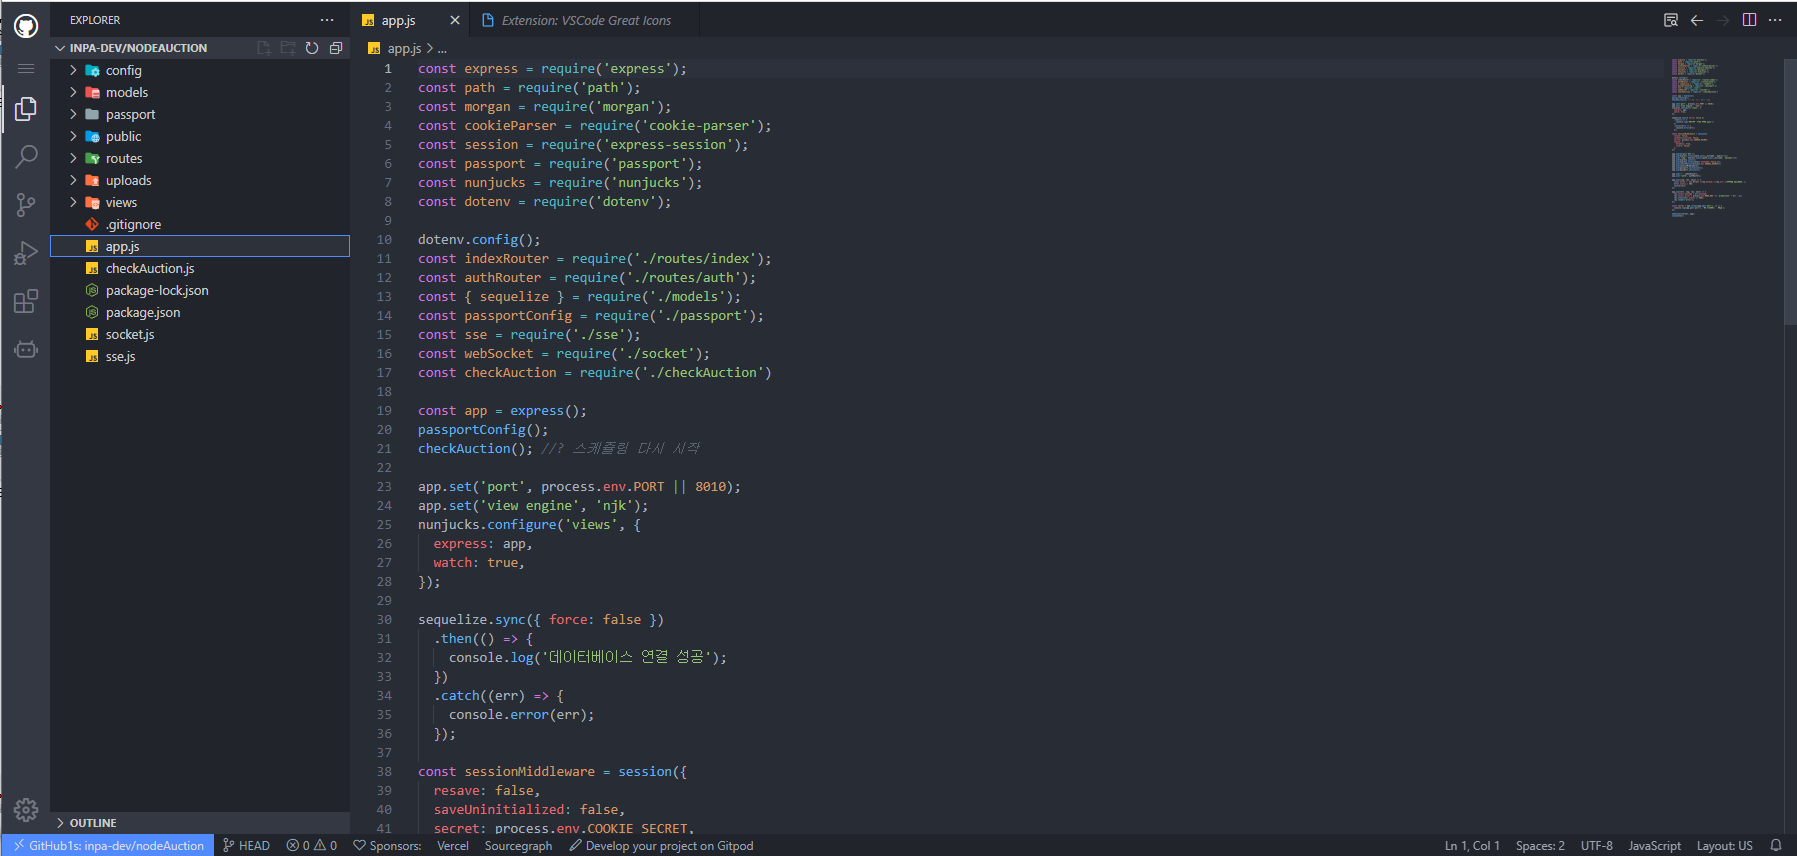Select app.js in the file tree
The height and width of the screenshot is (856, 1797).
[x=200, y=246]
